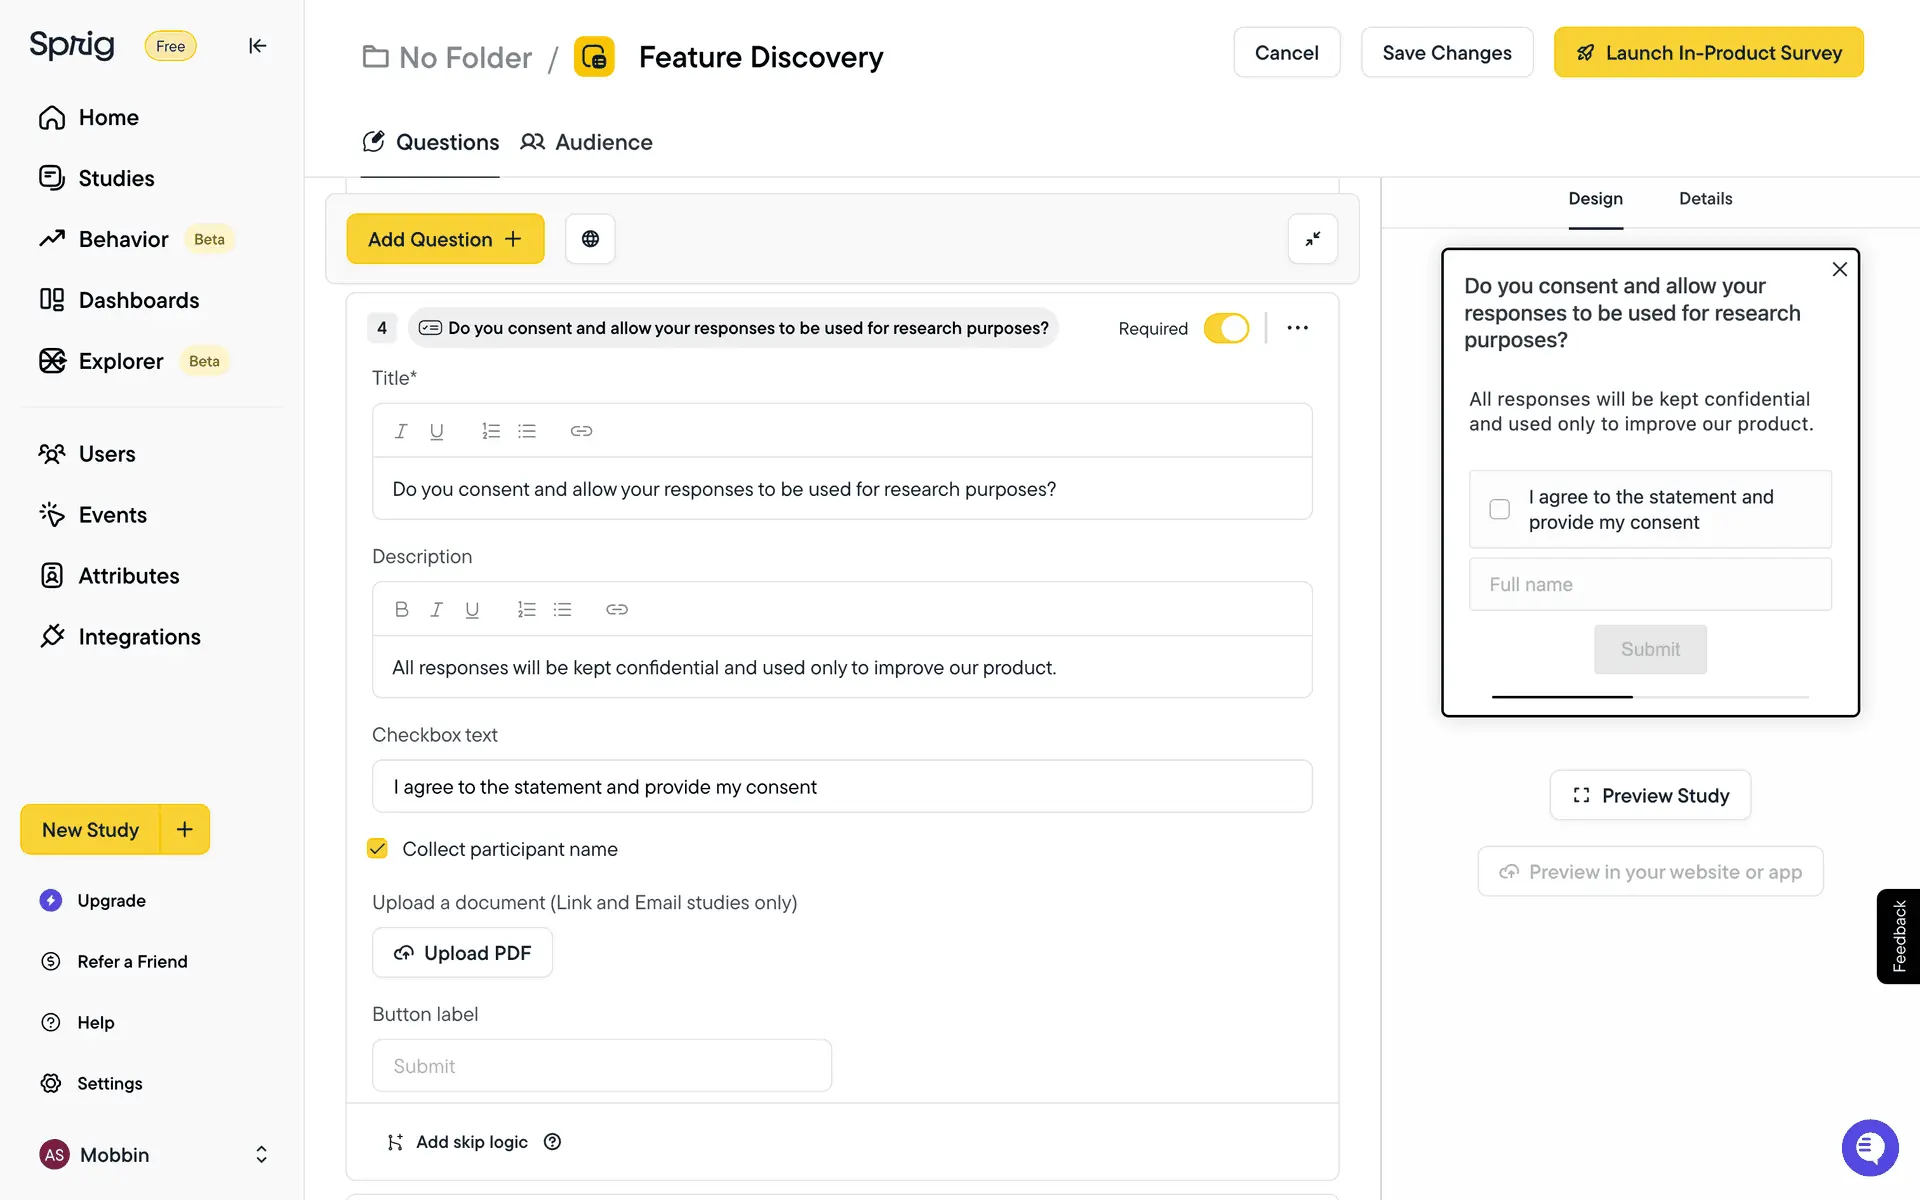
Task: Check the consent box in the preview
Action: (x=1499, y=509)
